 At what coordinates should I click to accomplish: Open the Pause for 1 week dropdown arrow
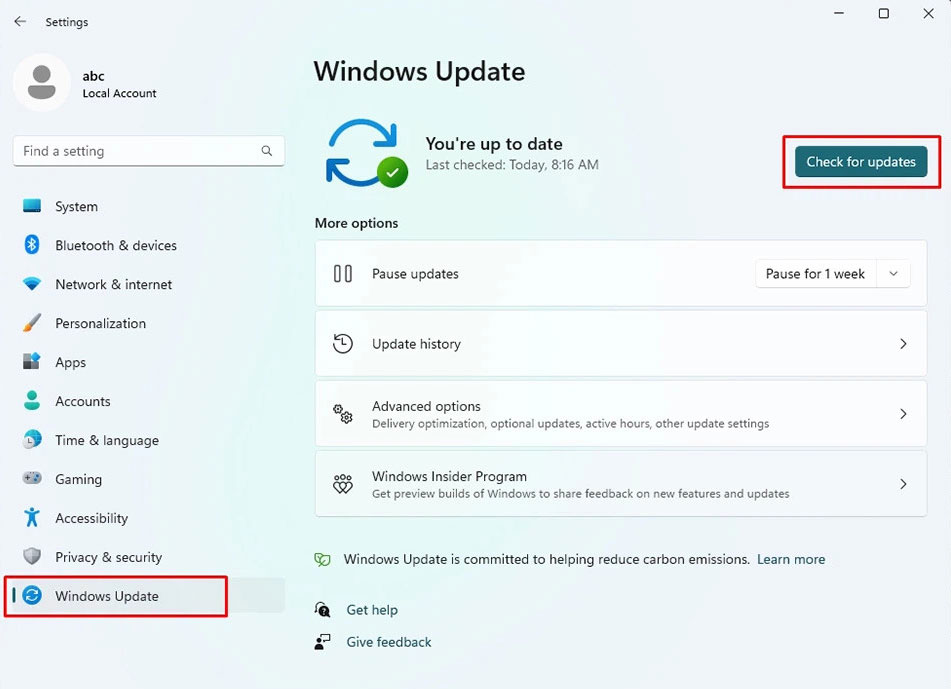tap(893, 273)
